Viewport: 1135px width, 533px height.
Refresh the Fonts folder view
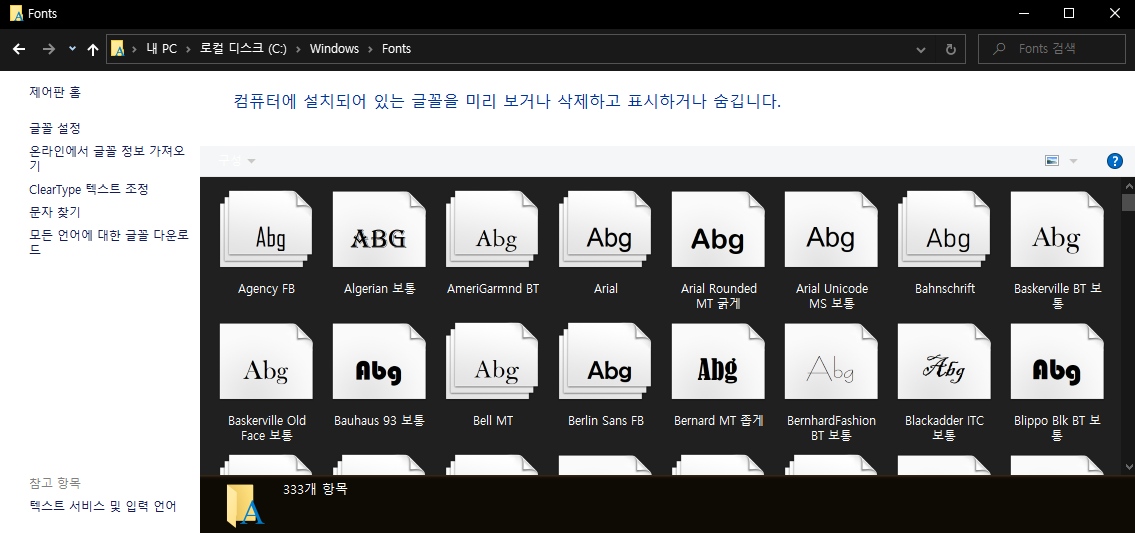(950, 49)
